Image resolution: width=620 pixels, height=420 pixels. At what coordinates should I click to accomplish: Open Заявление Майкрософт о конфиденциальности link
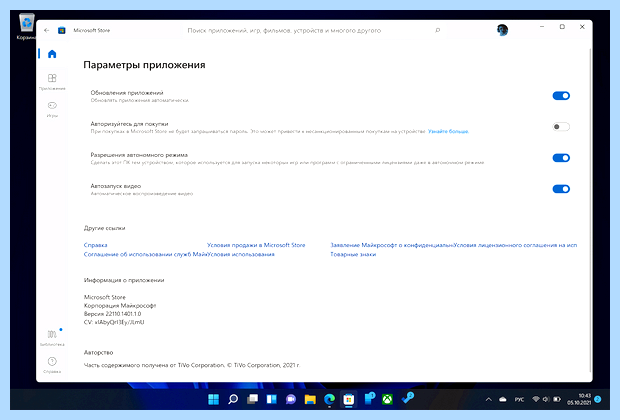point(391,245)
